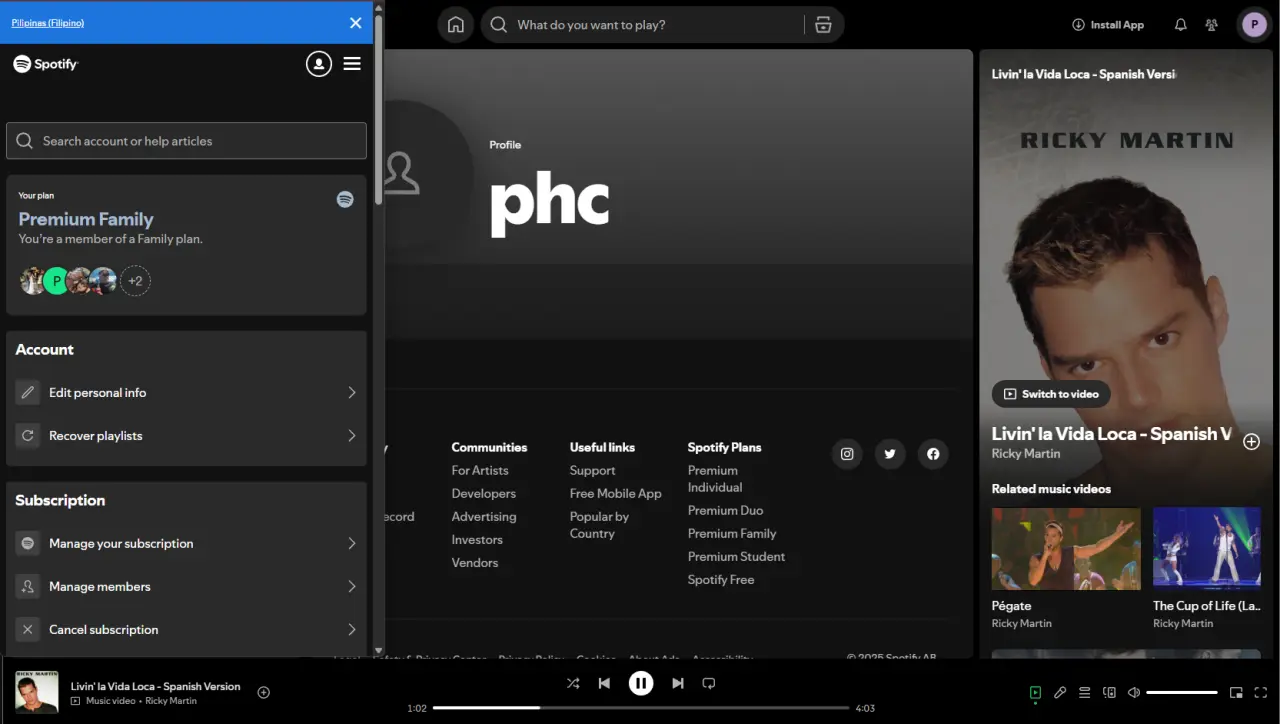
Task: Open the Premium Duo plan link
Action: [726, 511]
